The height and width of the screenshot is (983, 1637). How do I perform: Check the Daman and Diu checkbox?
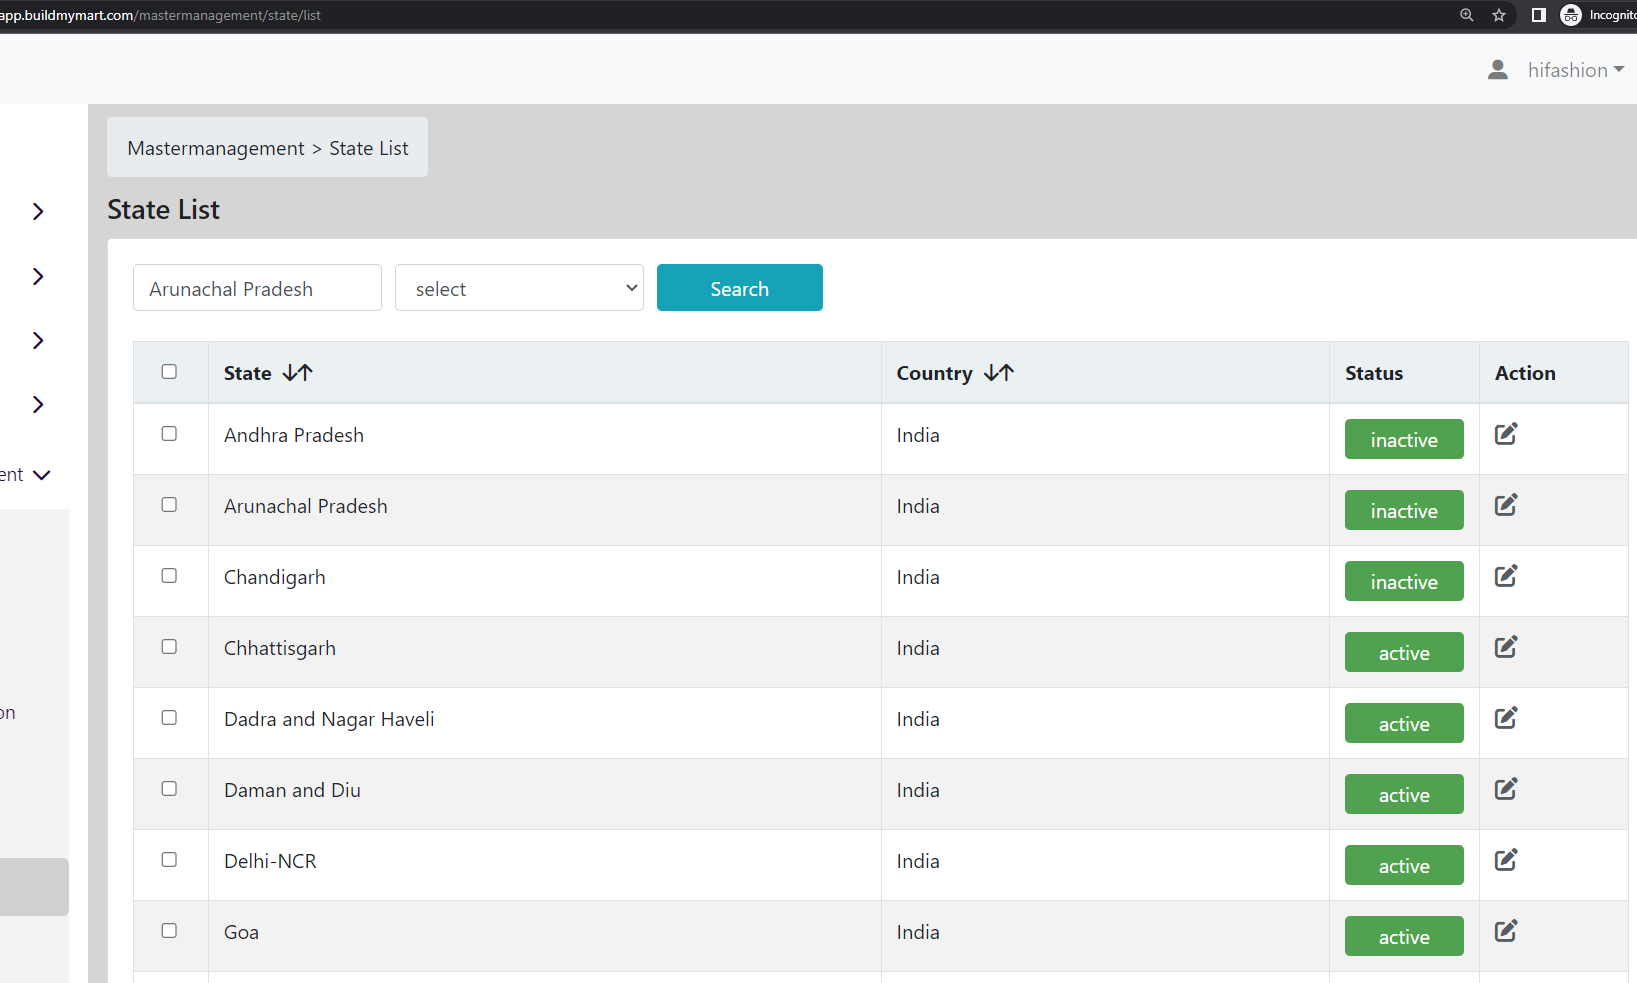169,789
